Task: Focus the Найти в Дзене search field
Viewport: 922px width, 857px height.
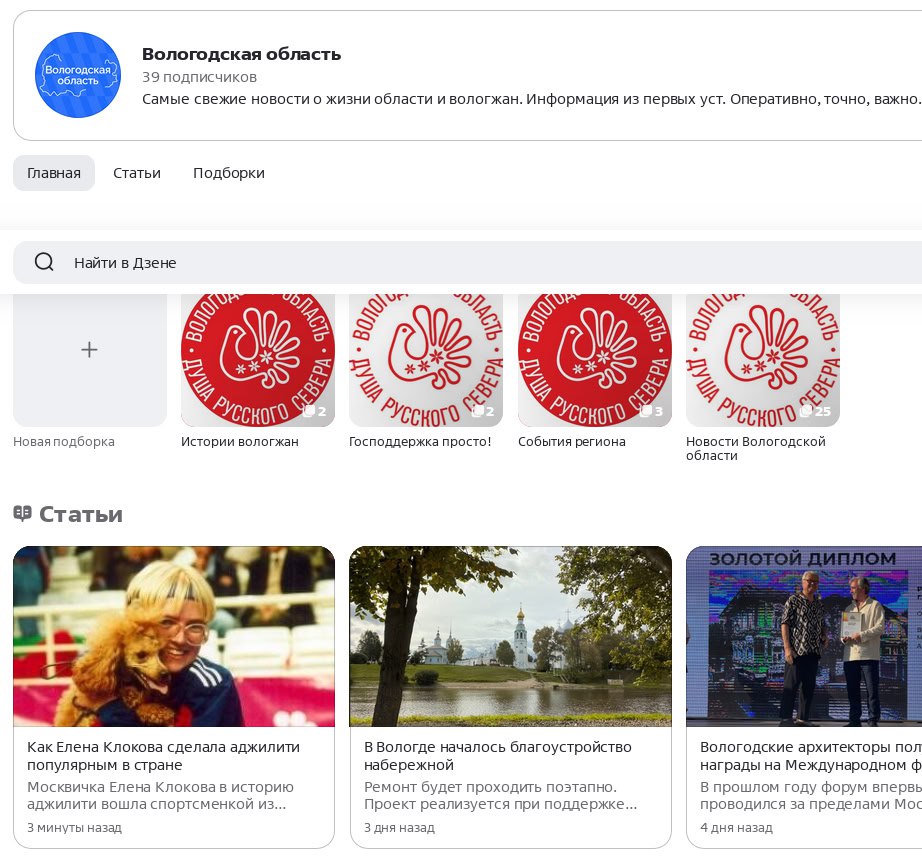Action: click(x=467, y=262)
